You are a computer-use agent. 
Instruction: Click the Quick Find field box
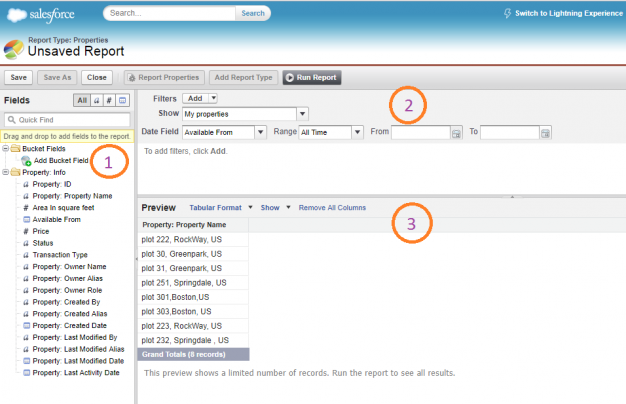(x=72, y=120)
